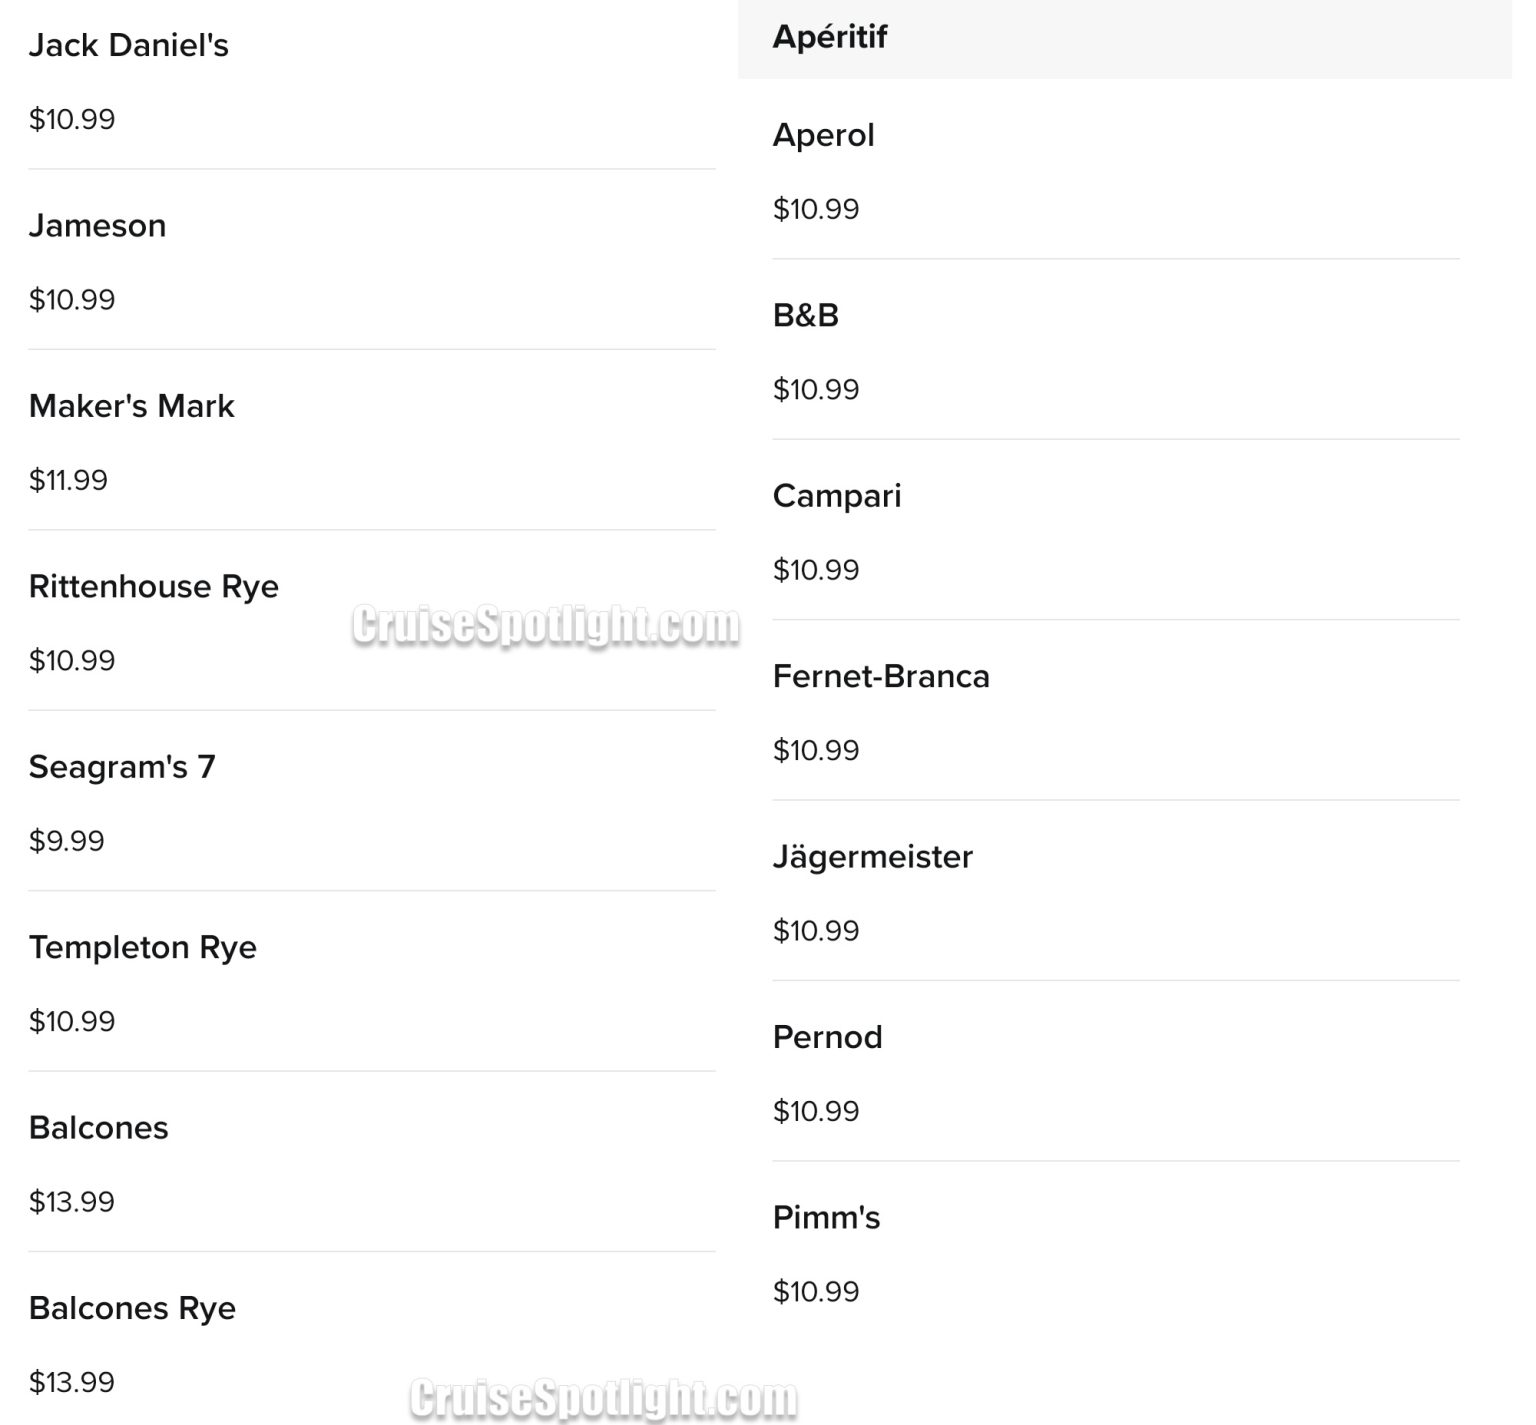Select the Jack Daniel's menu item
The width and height of the screenshot is (1536, 1425).
point(129,46)
